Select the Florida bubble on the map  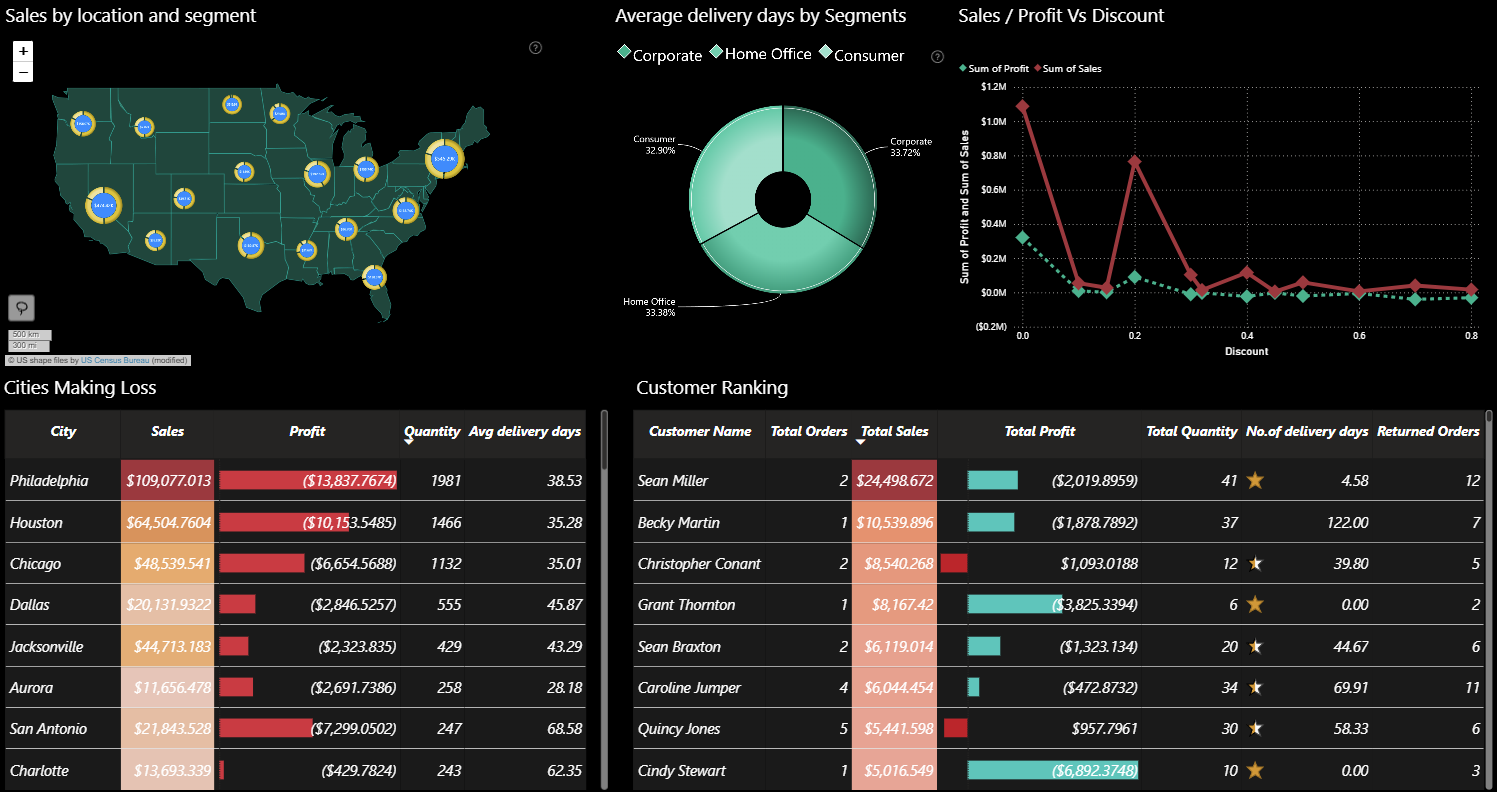(374, 277)
